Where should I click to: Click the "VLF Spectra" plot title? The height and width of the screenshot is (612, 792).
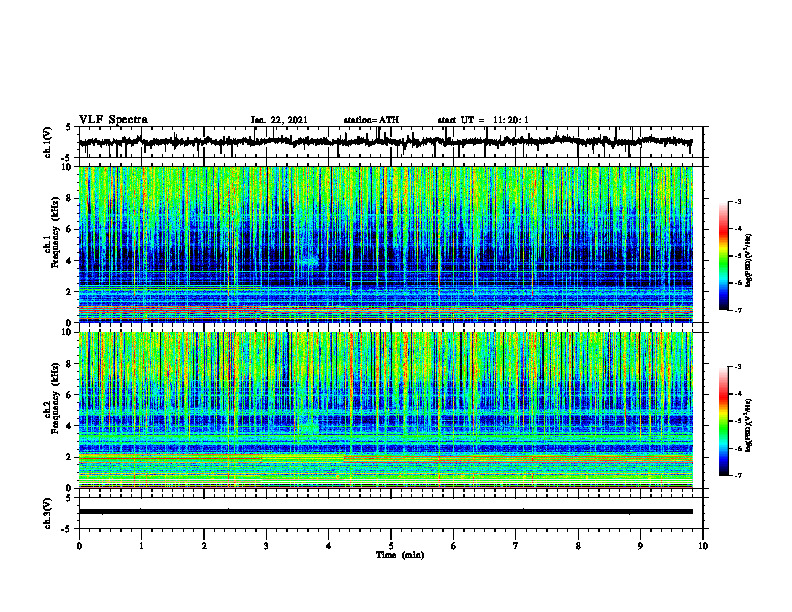point(113,120)
